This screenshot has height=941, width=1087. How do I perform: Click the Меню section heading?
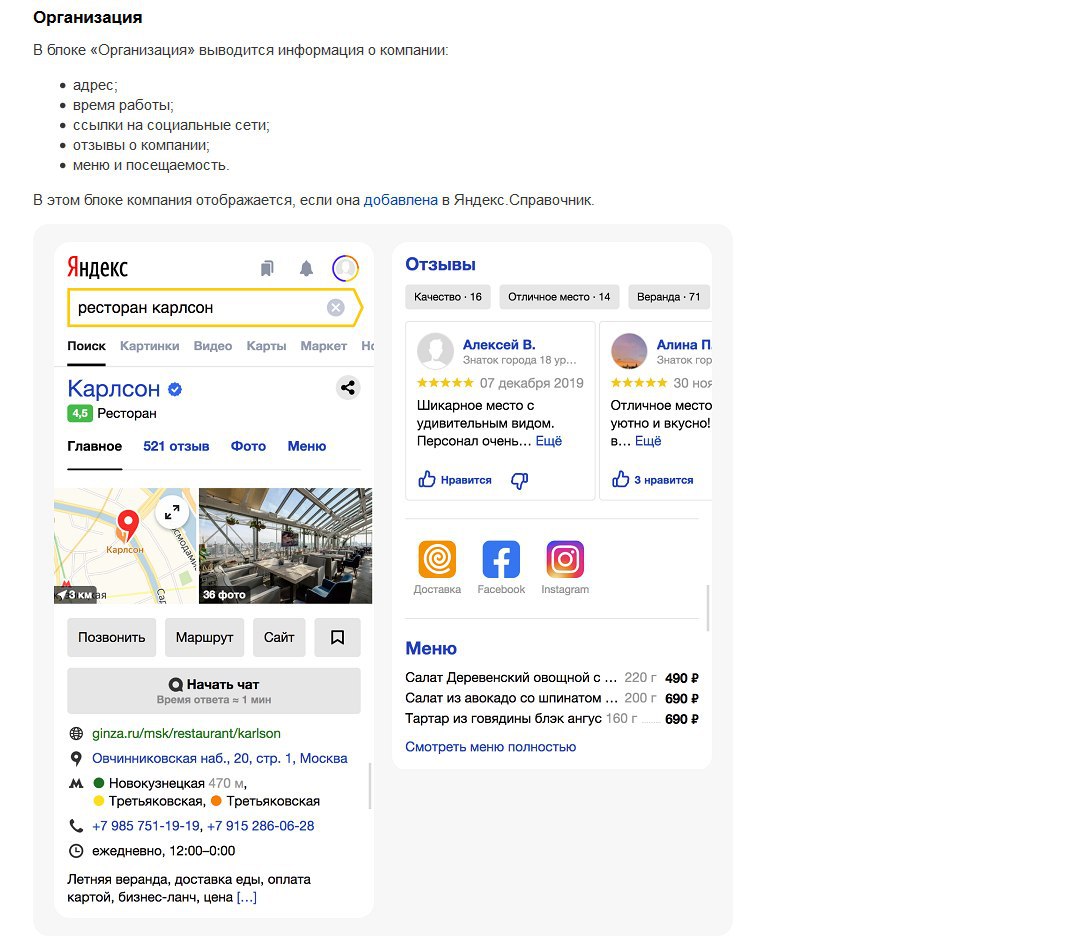click(431, 648)
